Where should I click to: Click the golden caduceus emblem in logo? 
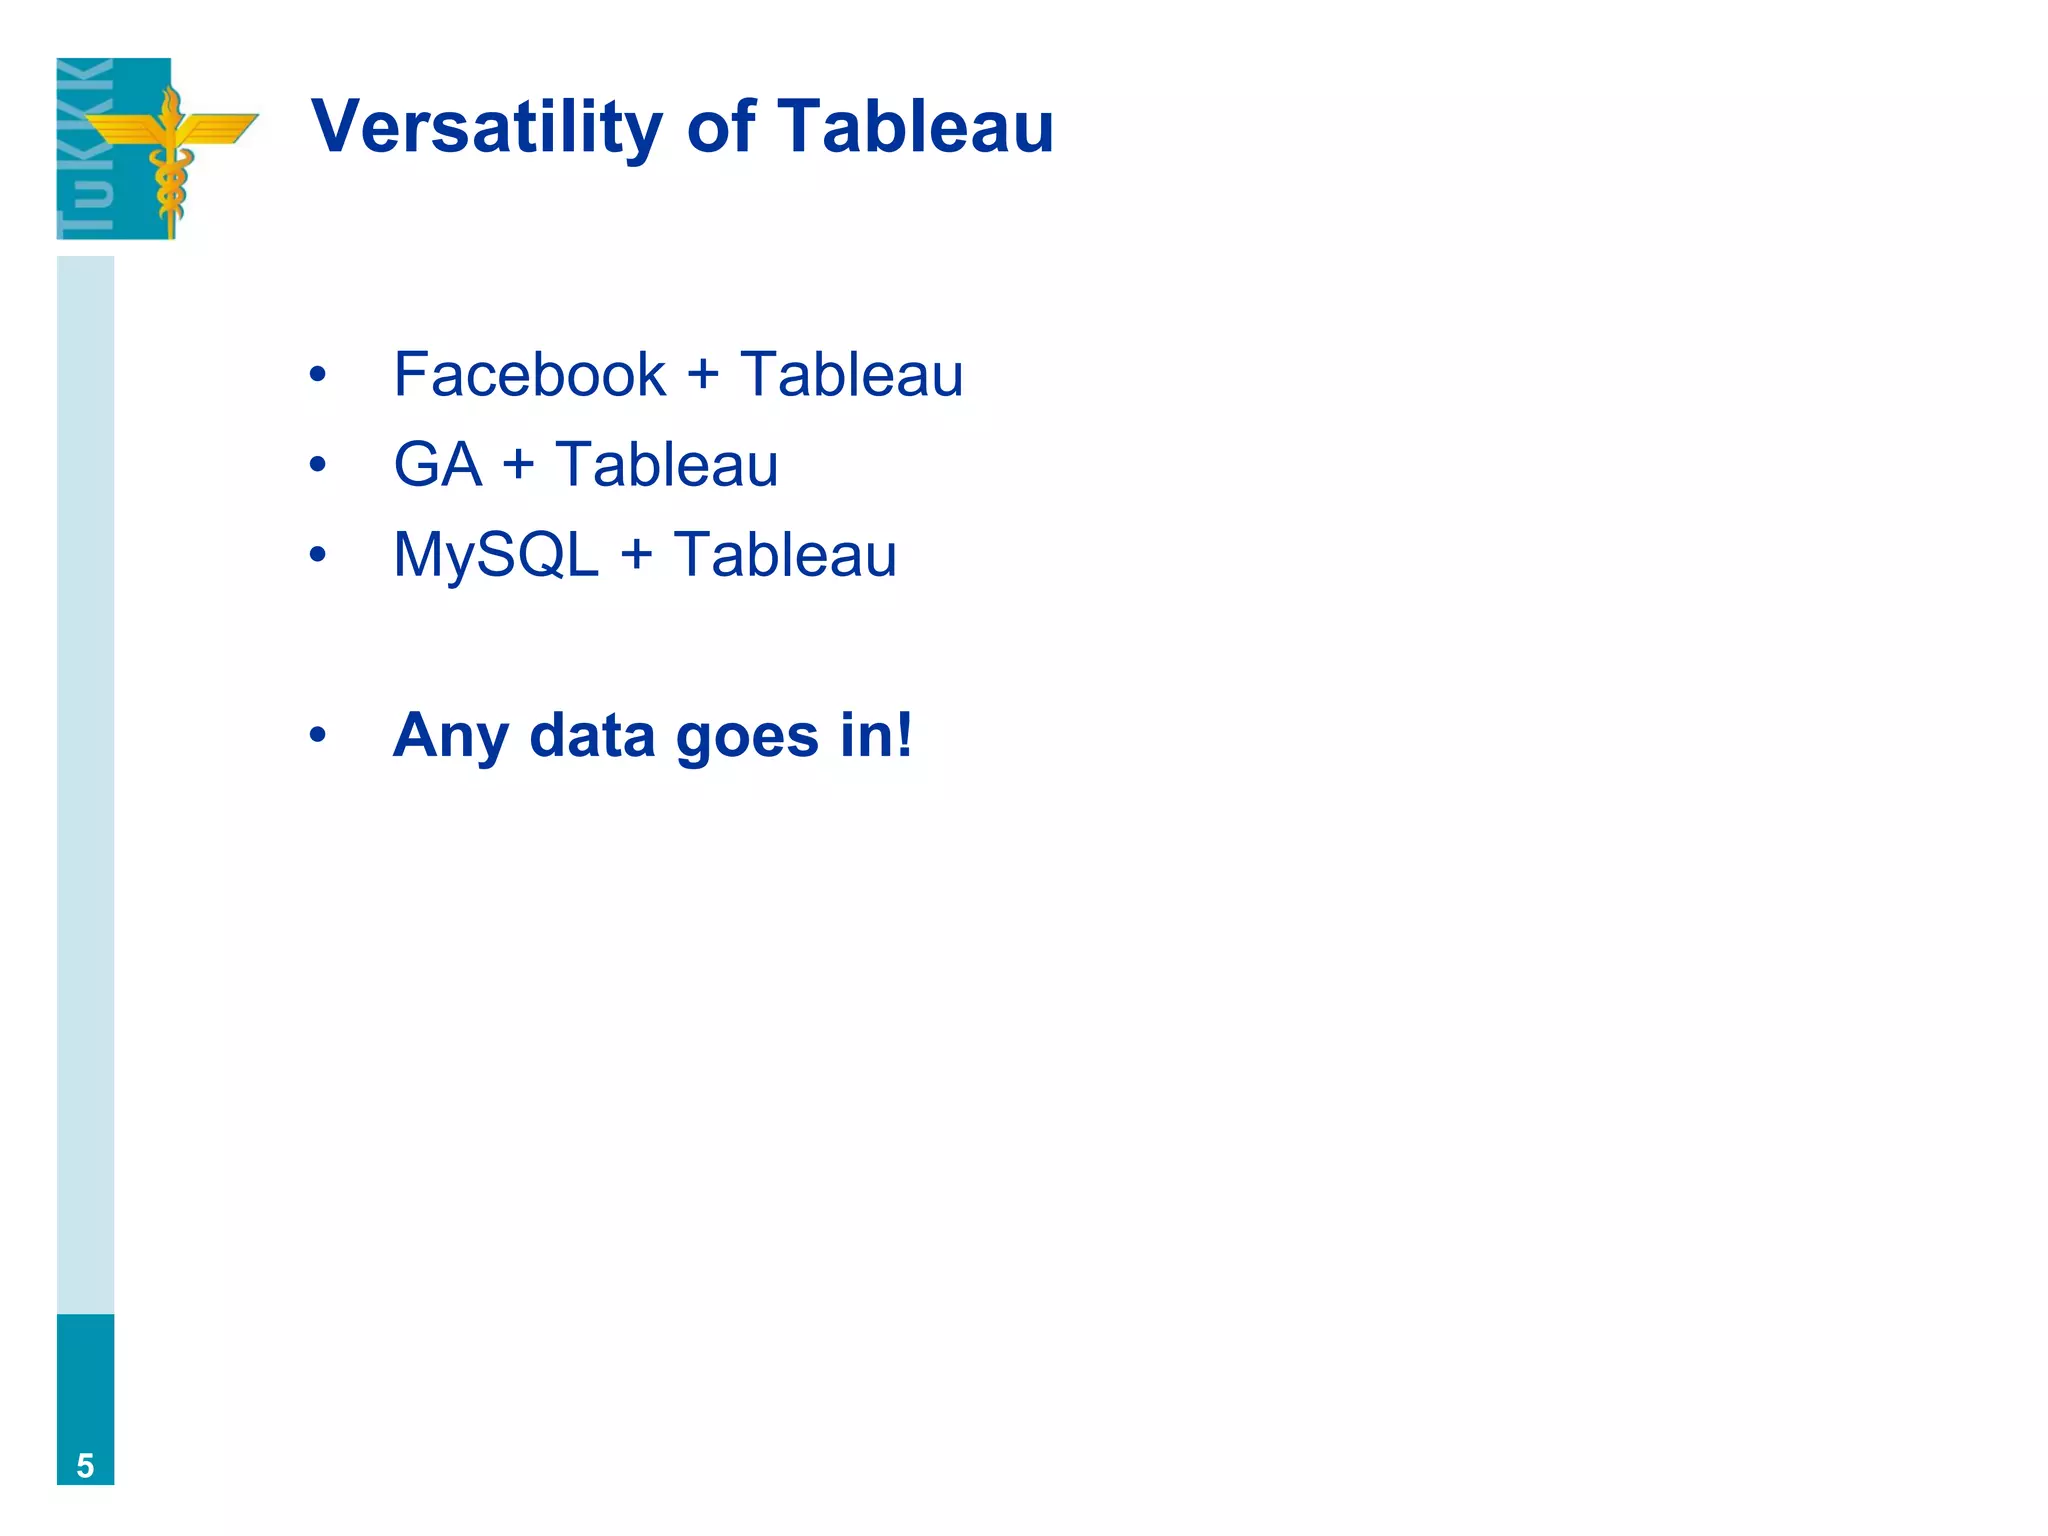tap(171, 160)
